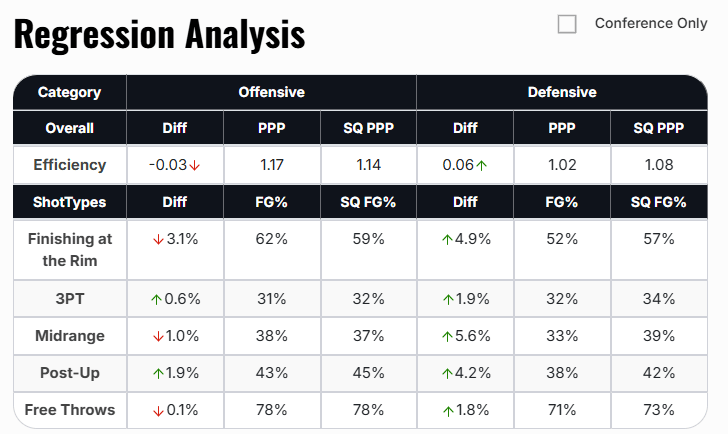Click red down arrow in offensive Midrange diff

(156, 337)
